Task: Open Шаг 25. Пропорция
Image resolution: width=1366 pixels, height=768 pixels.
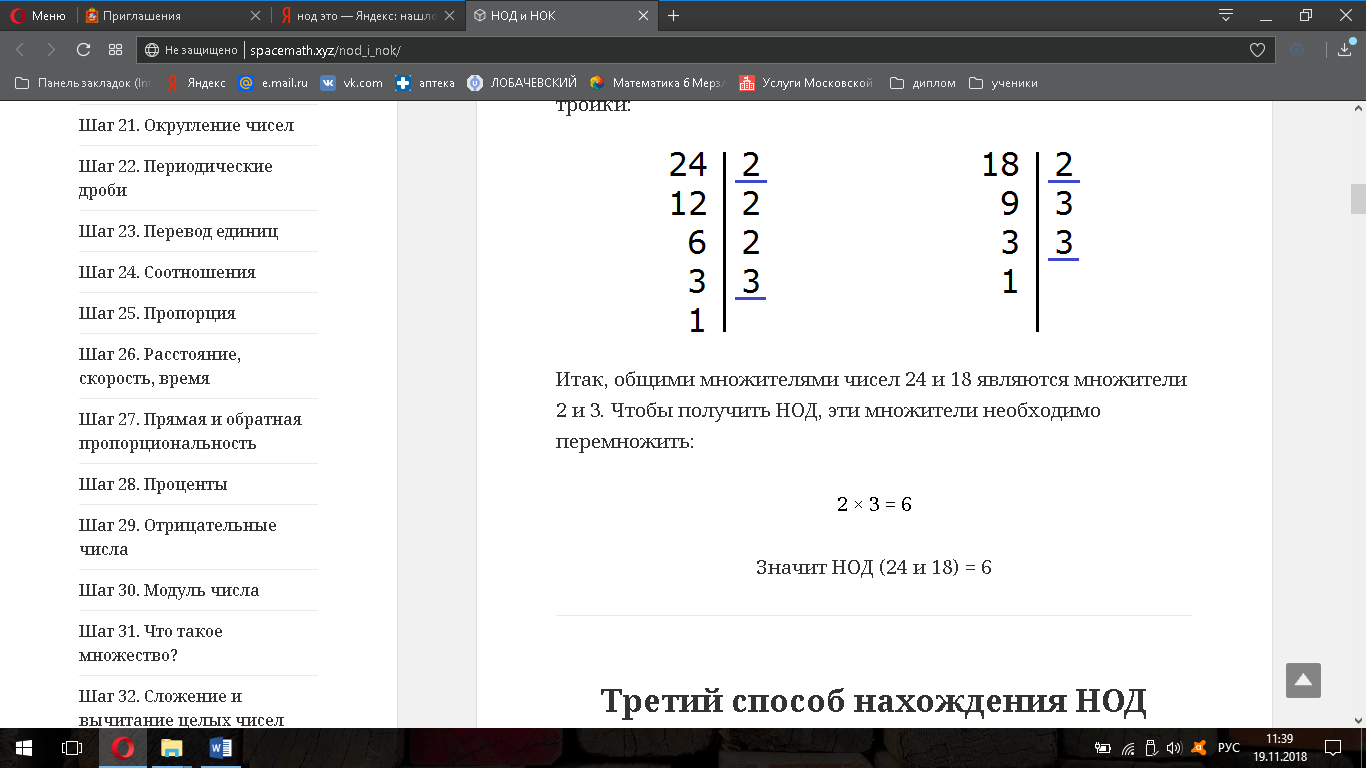Action: (x=157, y=313)
